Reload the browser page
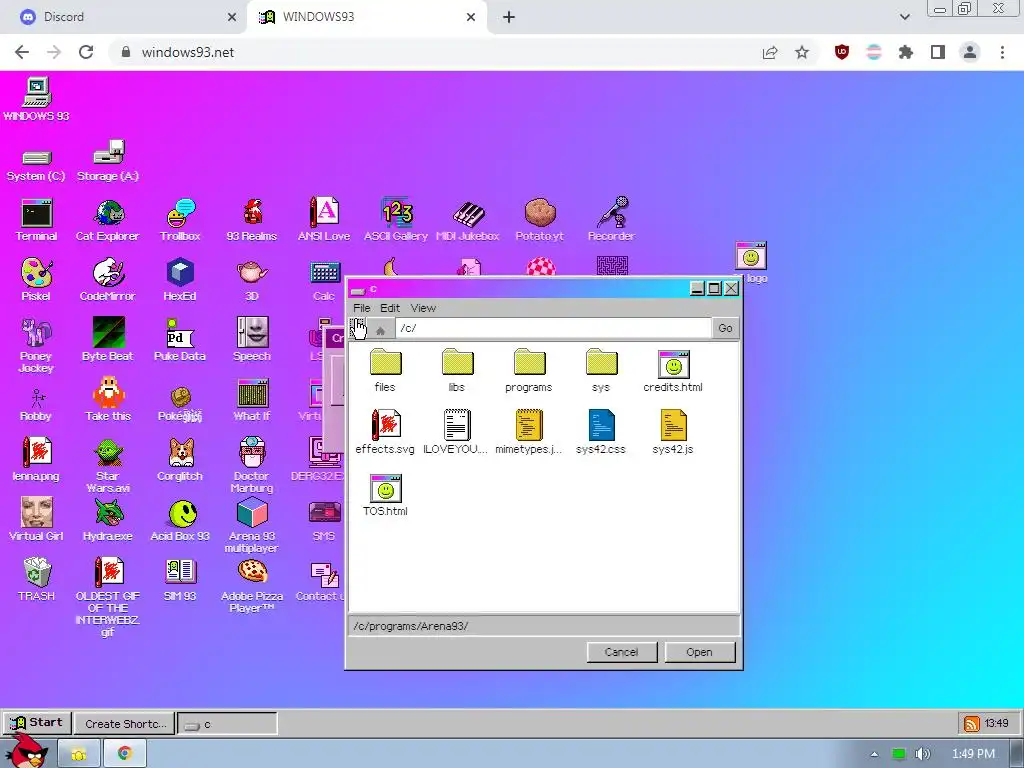 [86, 52]
